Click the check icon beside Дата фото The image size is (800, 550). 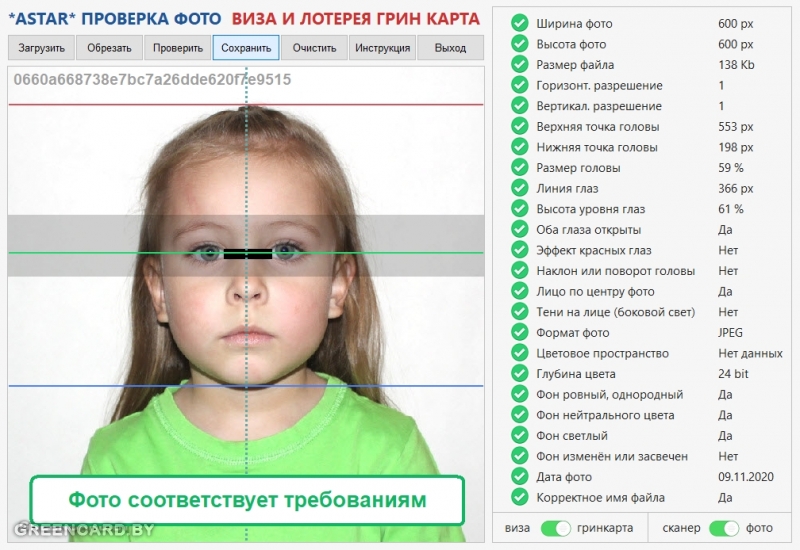click(x=519, y=477)
